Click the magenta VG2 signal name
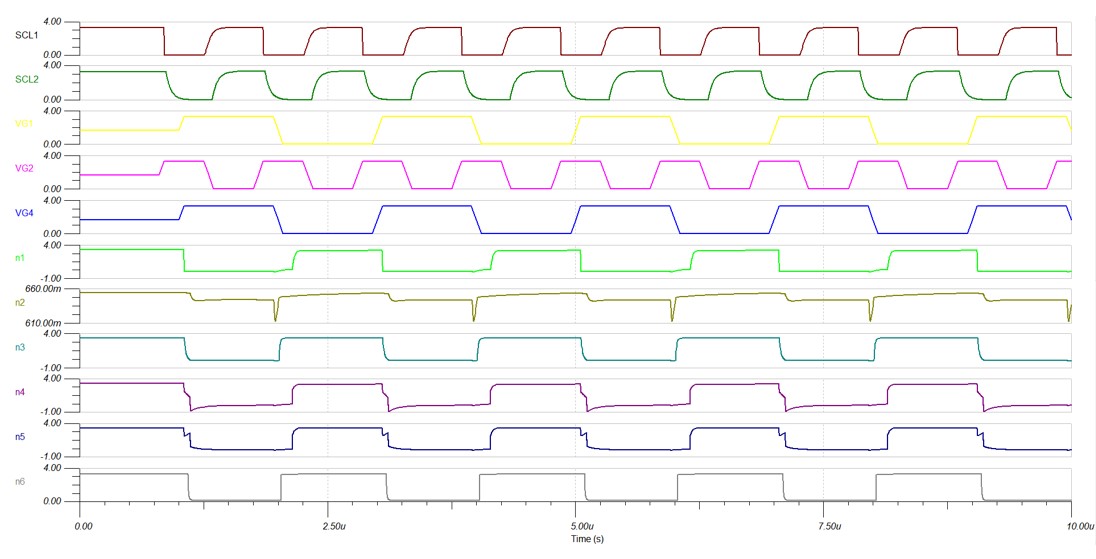Image resolution: width=1096 pixels, height=559 pixels. 24,168
